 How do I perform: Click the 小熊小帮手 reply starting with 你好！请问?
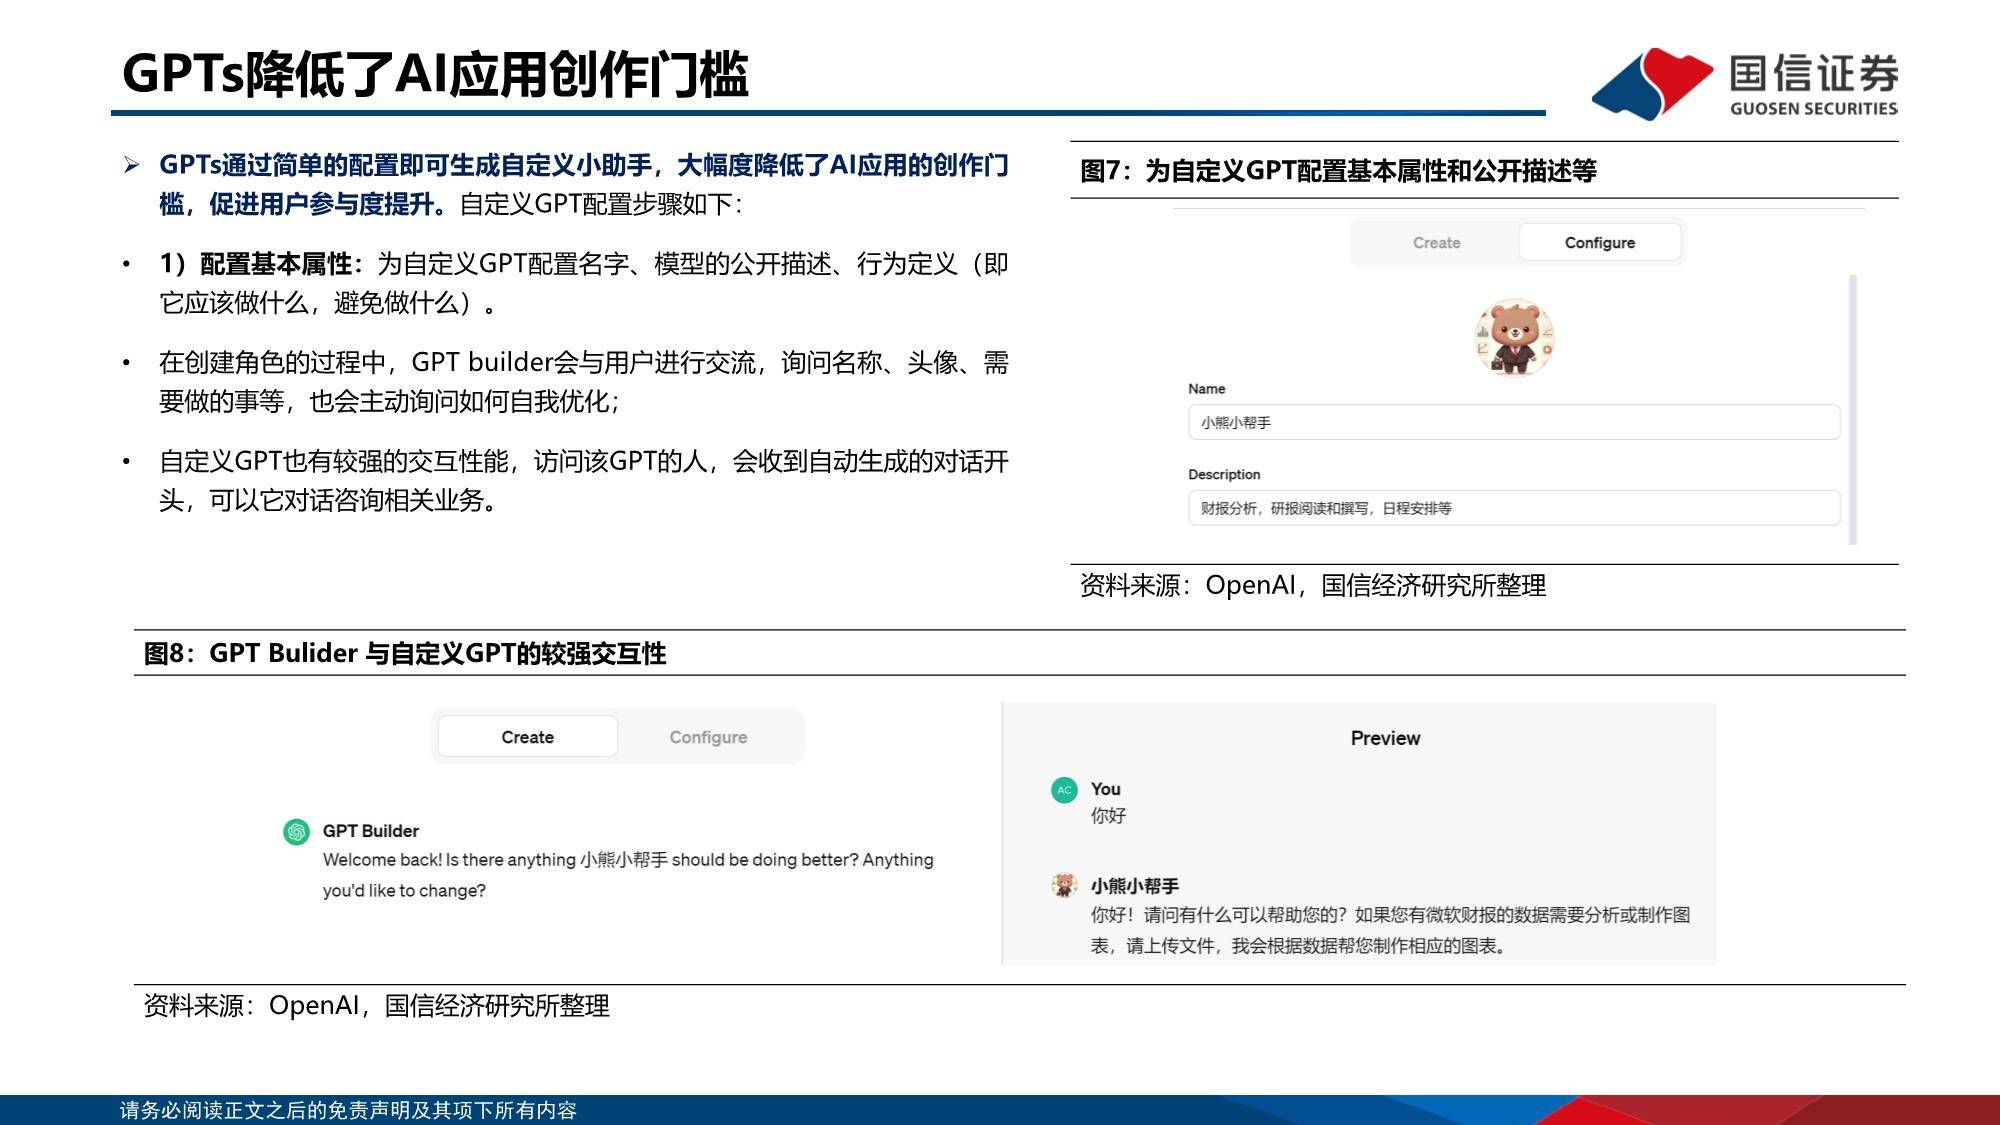click(x=1390, y=930)
